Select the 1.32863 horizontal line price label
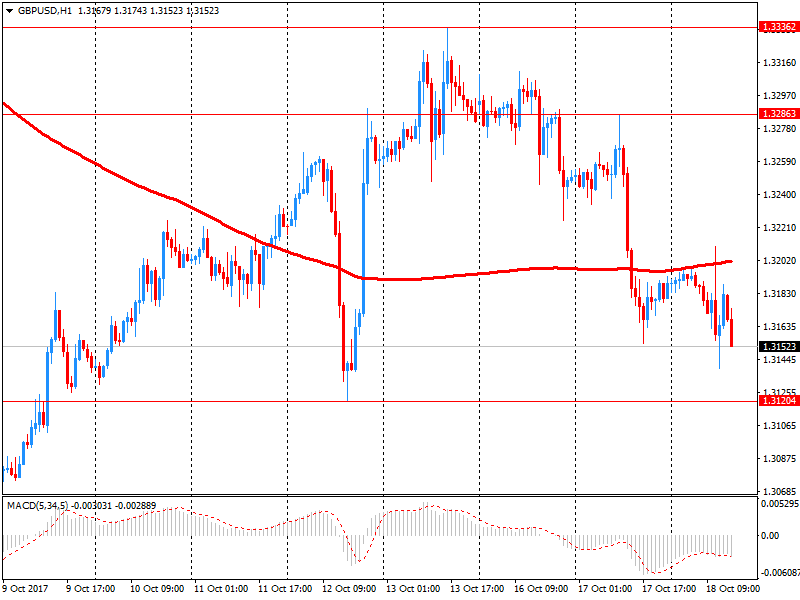 point(779,113)
